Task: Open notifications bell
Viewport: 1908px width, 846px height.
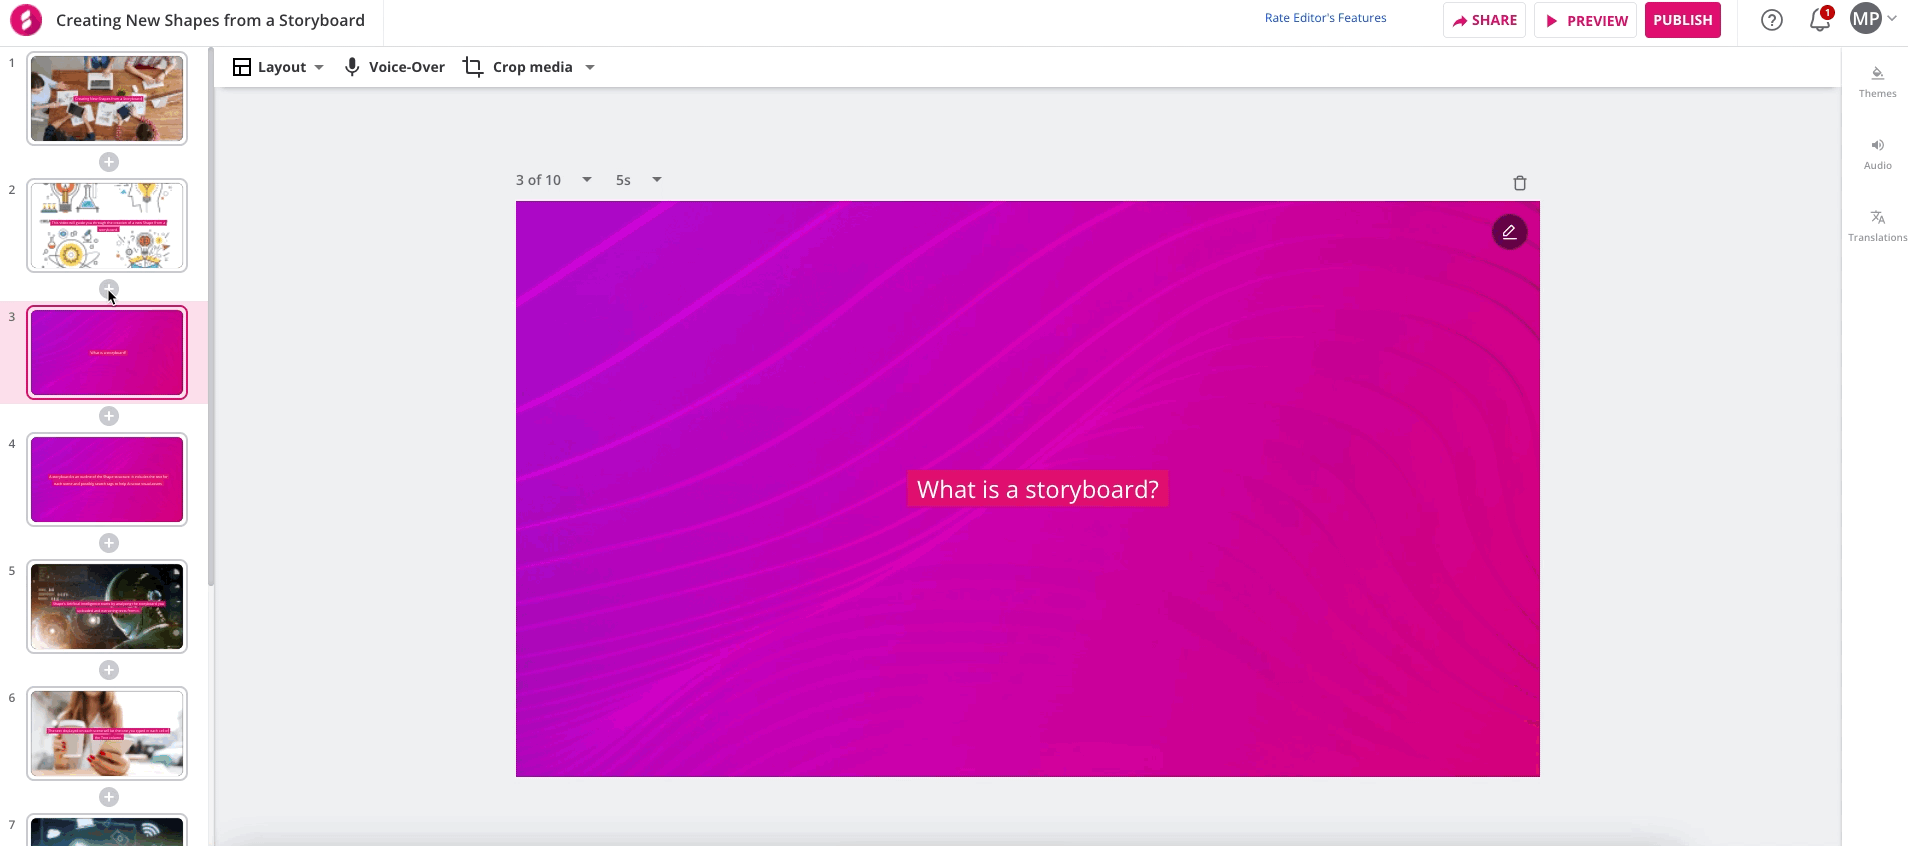Action: pos(1820,20)
